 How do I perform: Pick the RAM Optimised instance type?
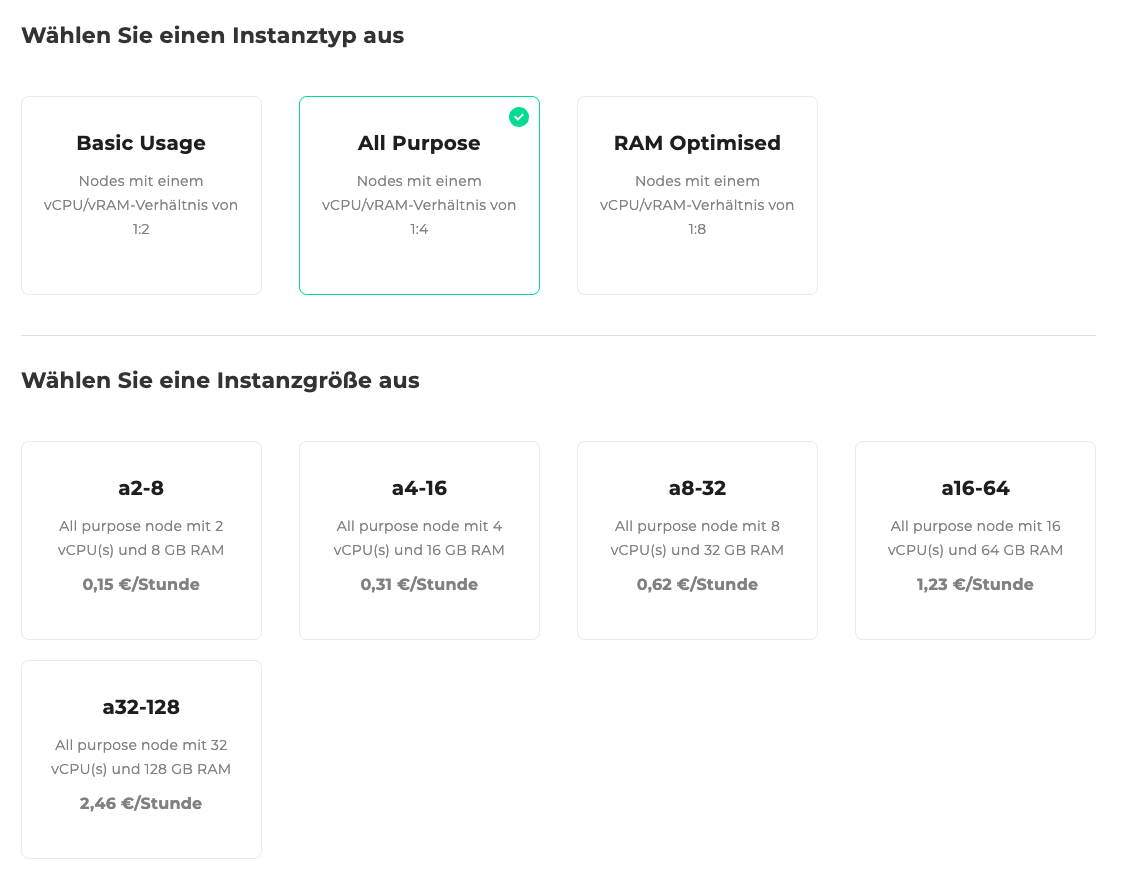[x=697, y=143]
